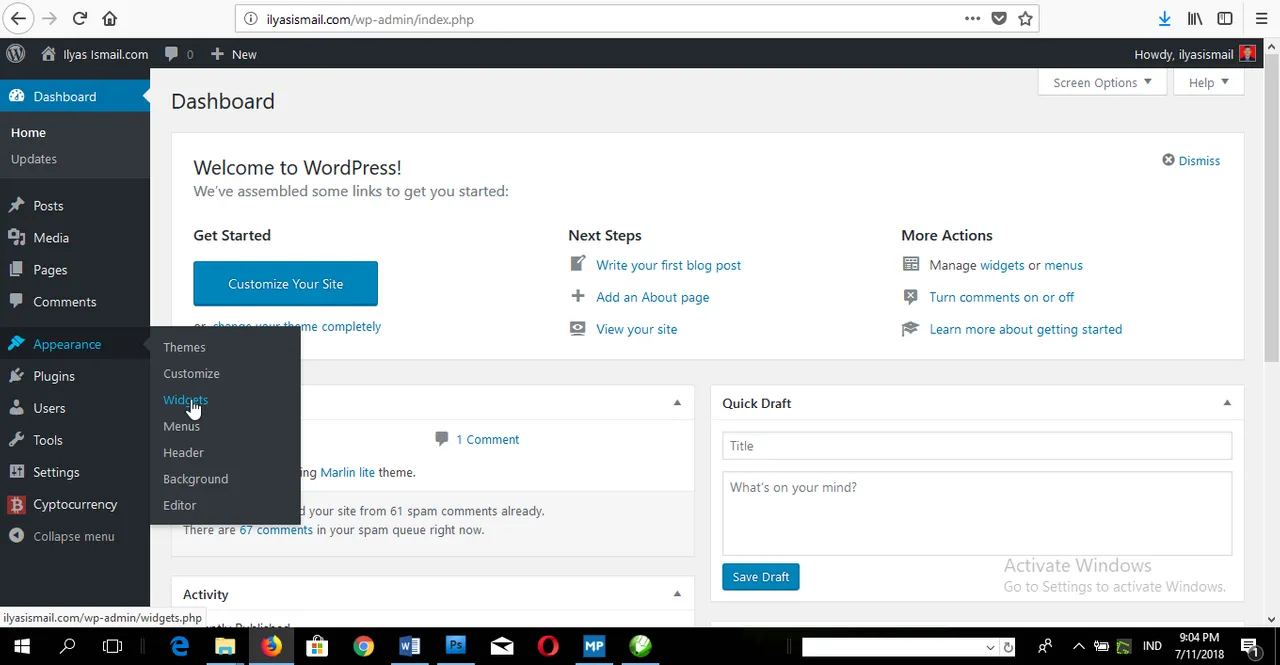Click Turn comments on or off link
This screenshot has height=665, width=1280.
[1001, 297]
